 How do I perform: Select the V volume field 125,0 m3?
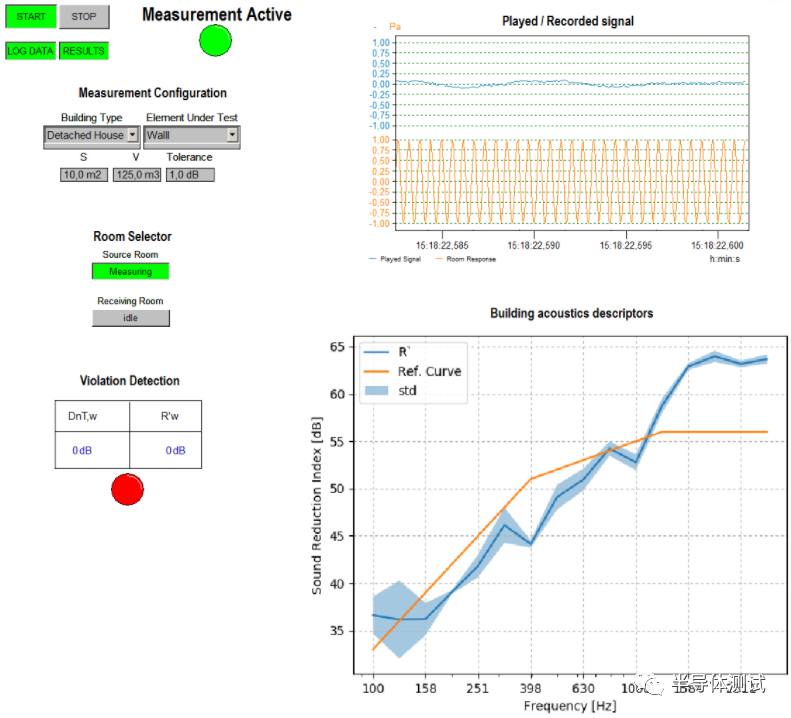click(137, 175)
